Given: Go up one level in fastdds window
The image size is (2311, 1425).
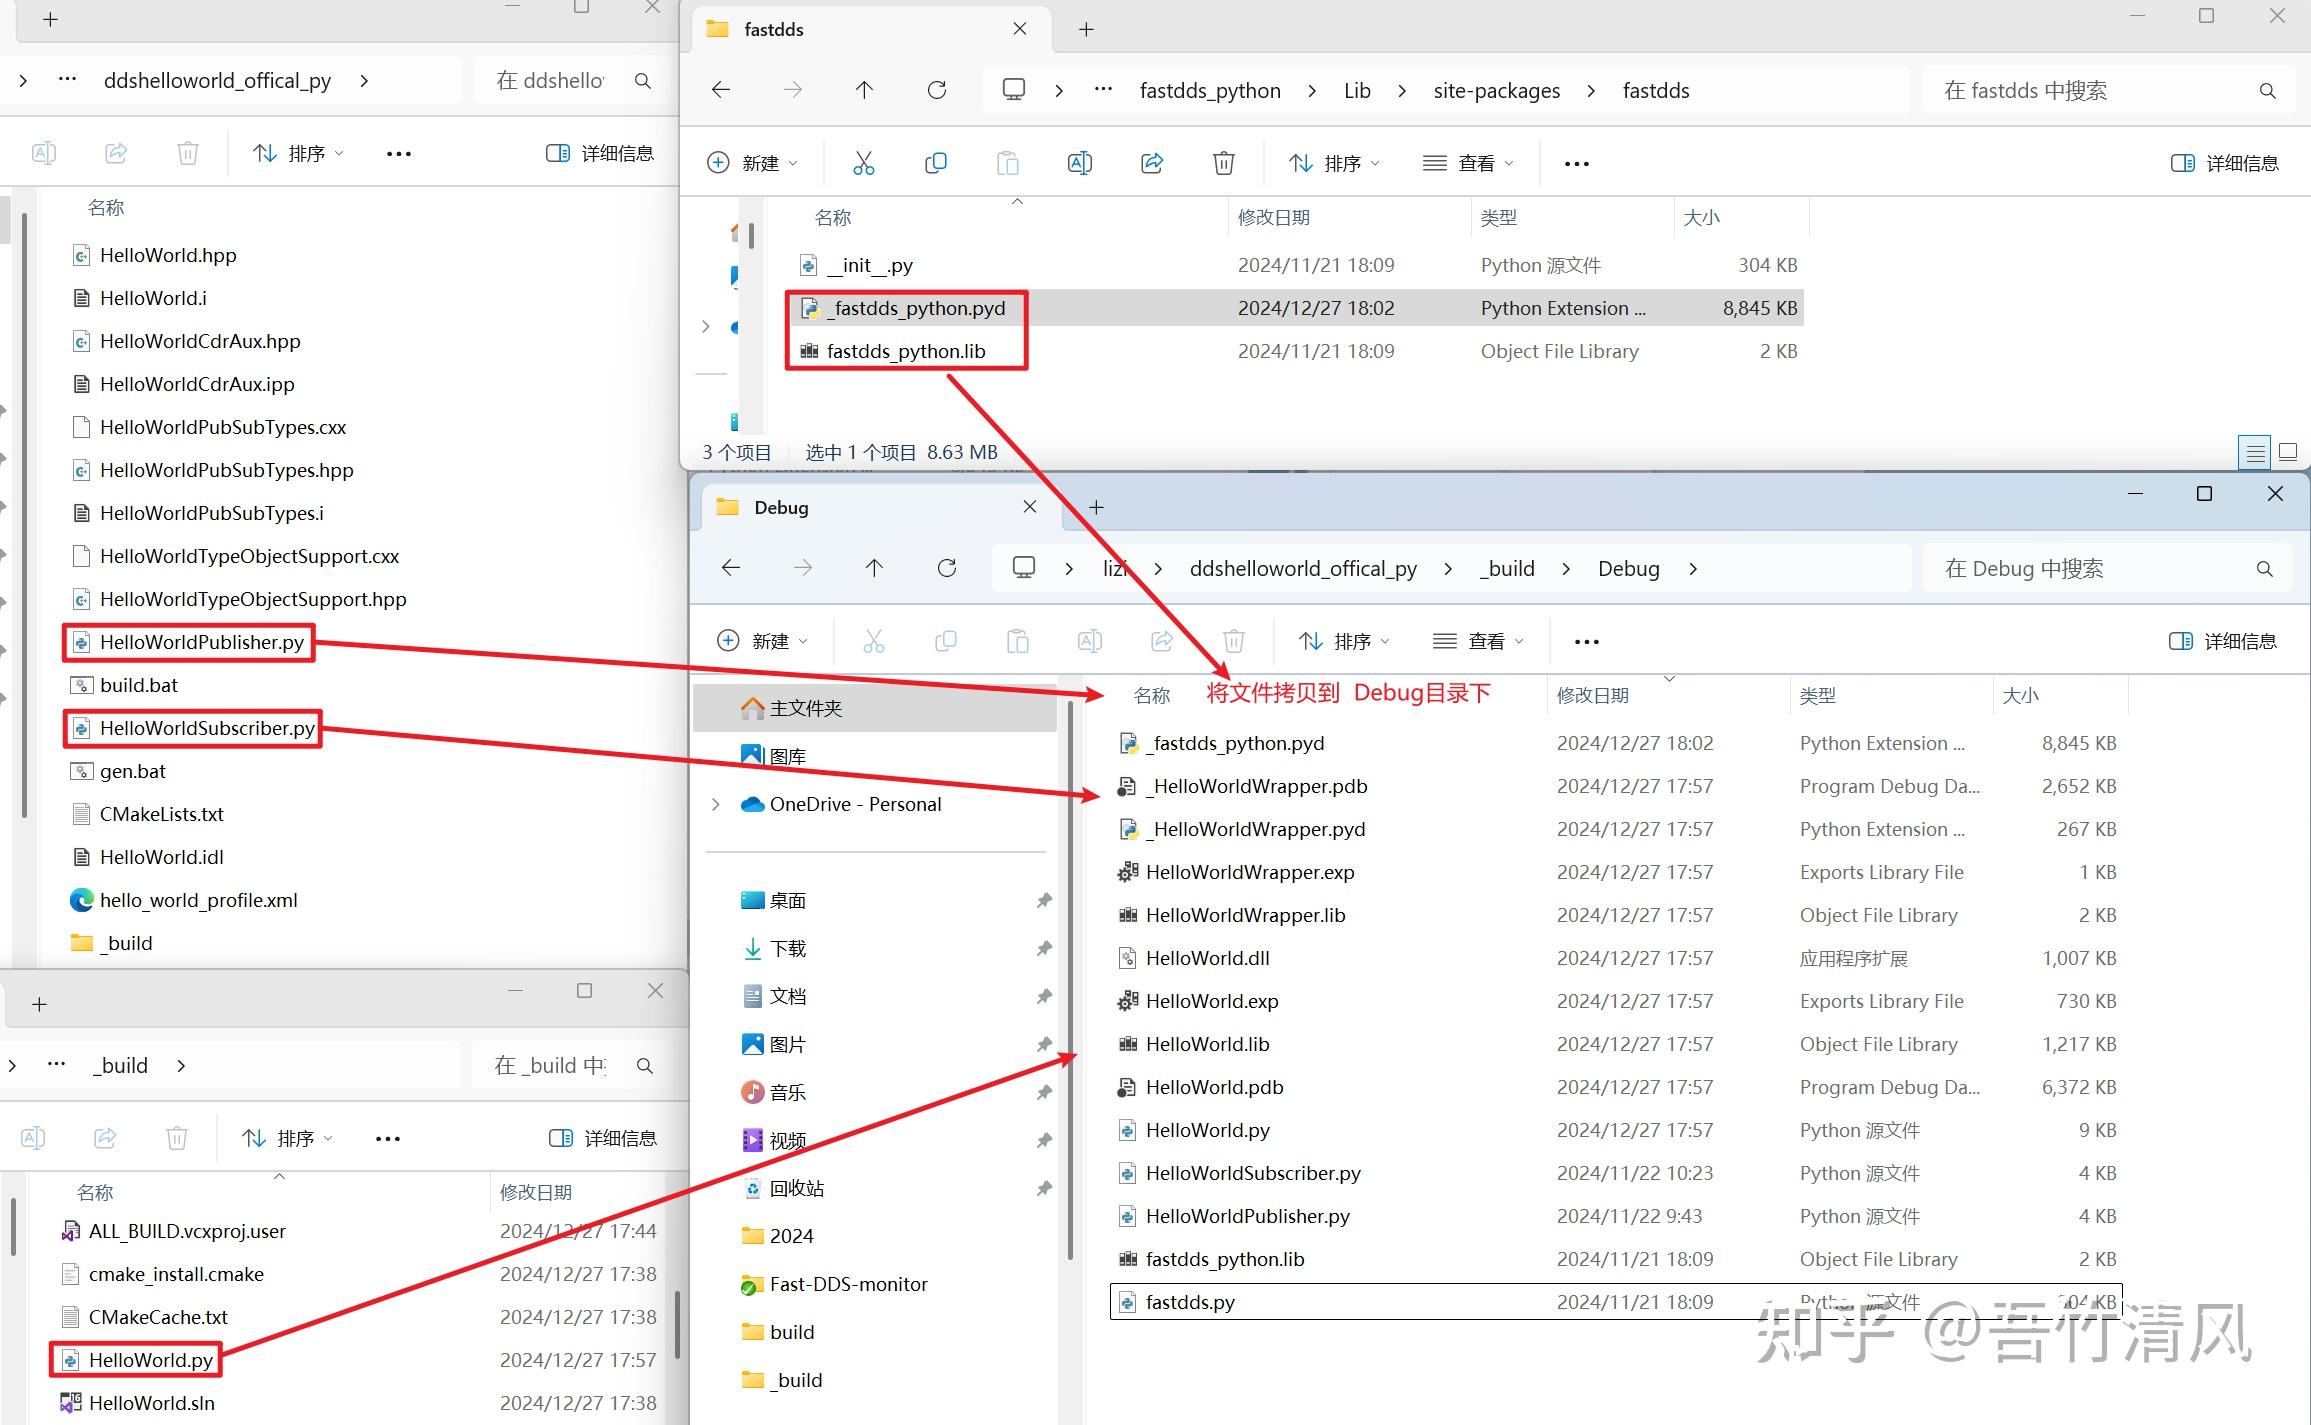Looking at the screenshot, I should [864, 90].
